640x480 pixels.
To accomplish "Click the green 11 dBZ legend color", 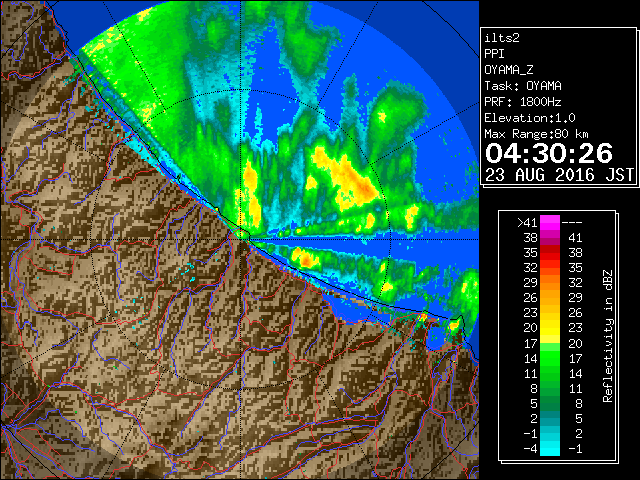I will [x=550, y=373].
